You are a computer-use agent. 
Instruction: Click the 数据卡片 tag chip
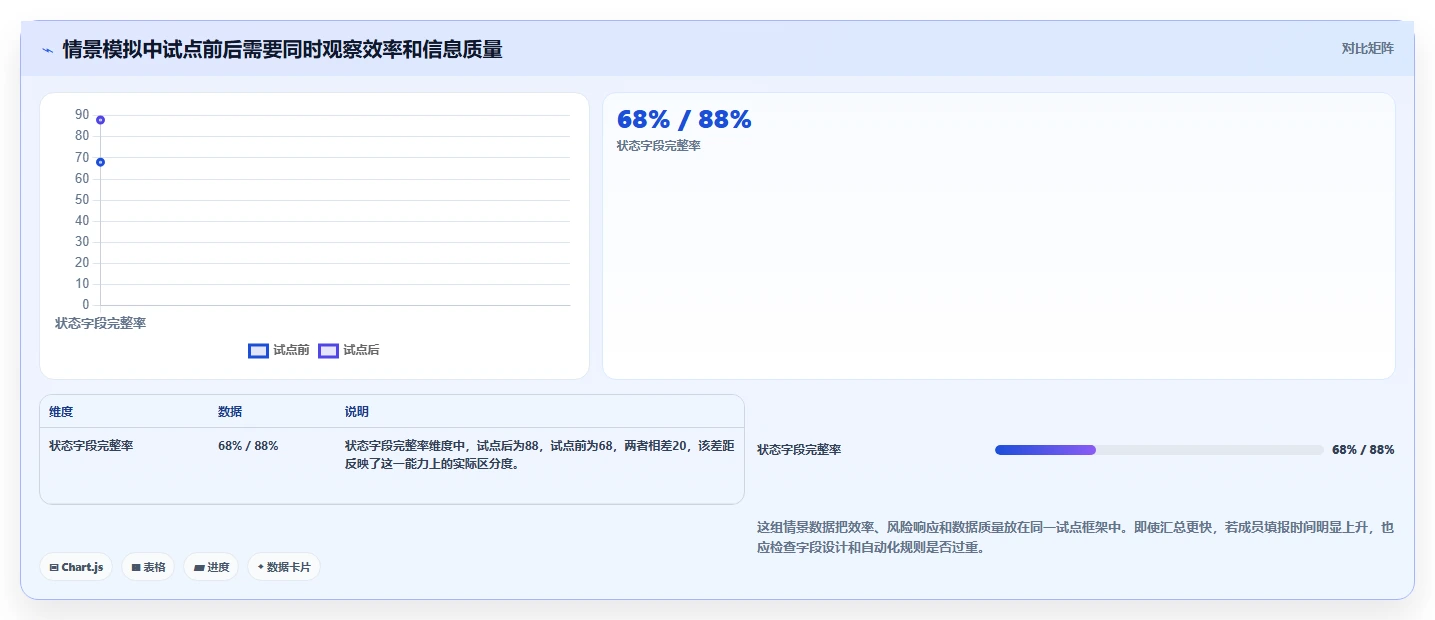coord(284,567)
